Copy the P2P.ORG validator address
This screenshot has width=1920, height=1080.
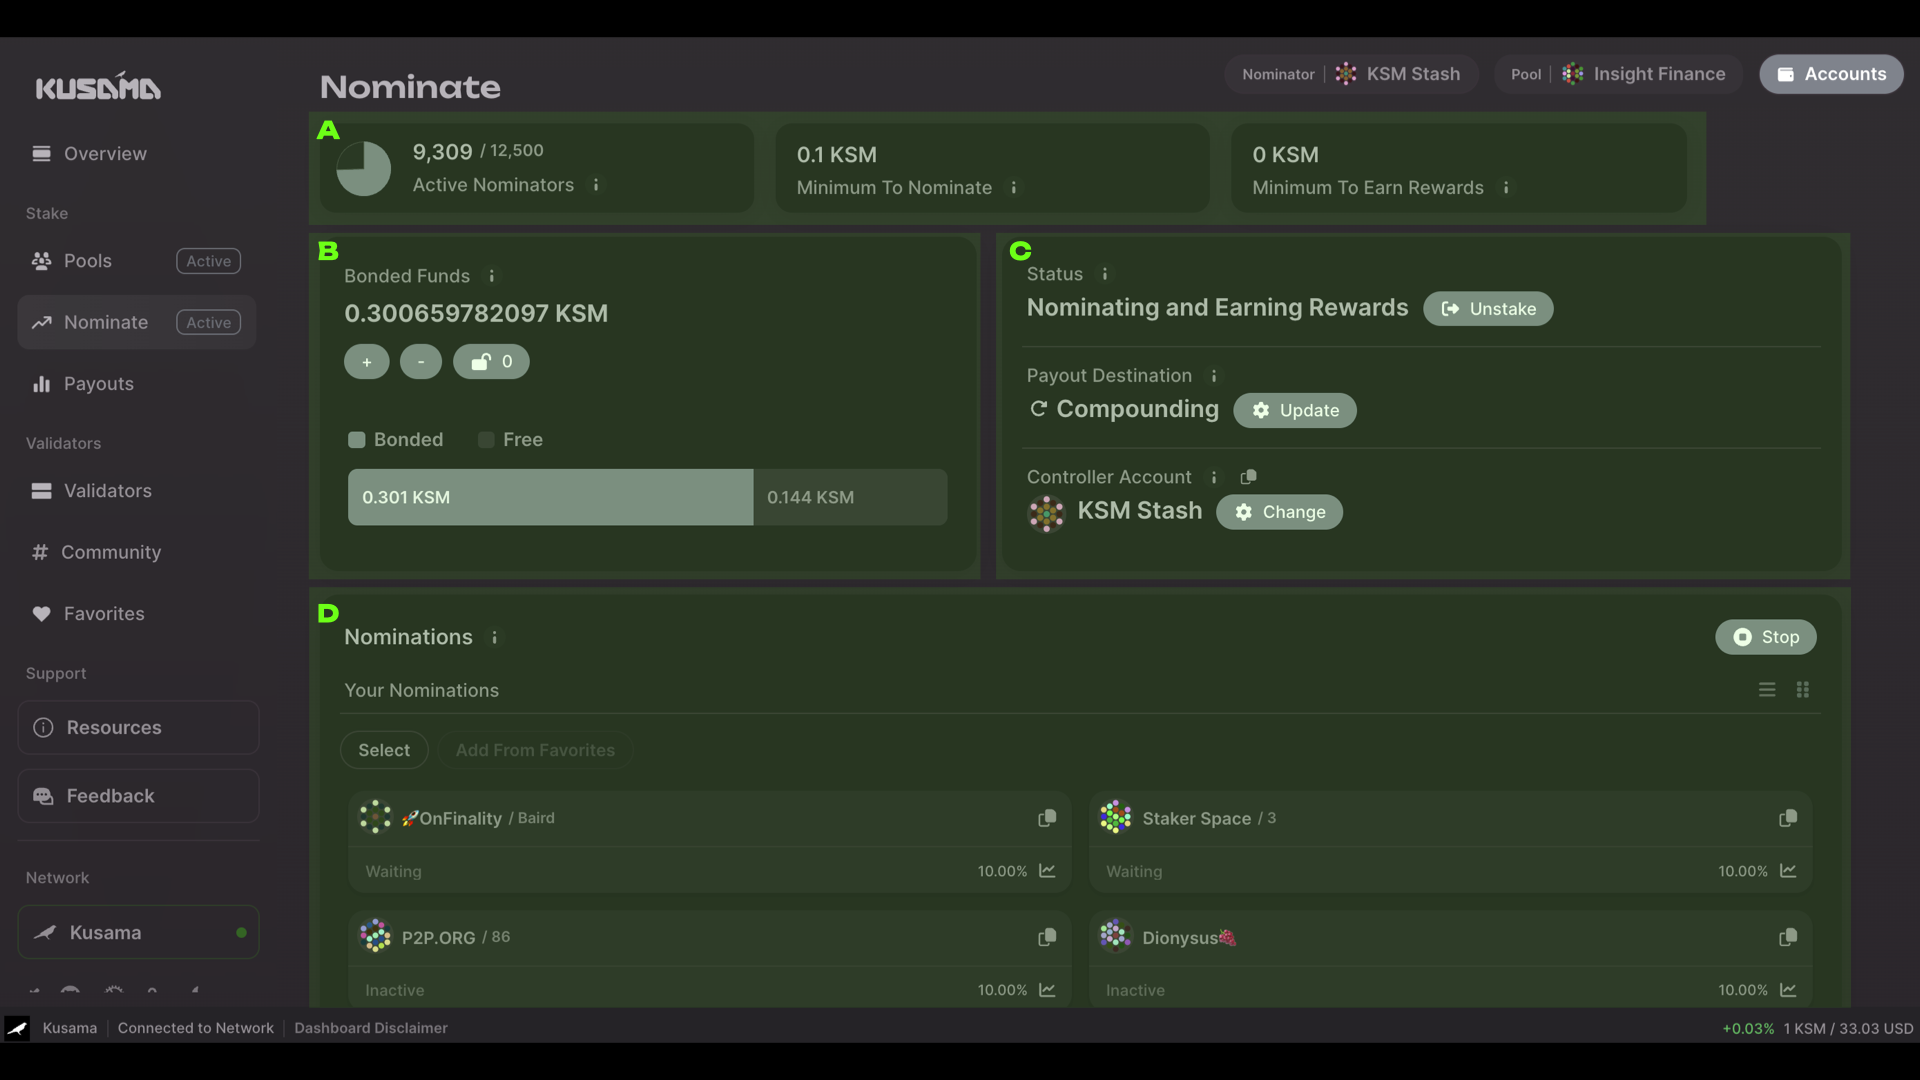tap(1047, 937)
